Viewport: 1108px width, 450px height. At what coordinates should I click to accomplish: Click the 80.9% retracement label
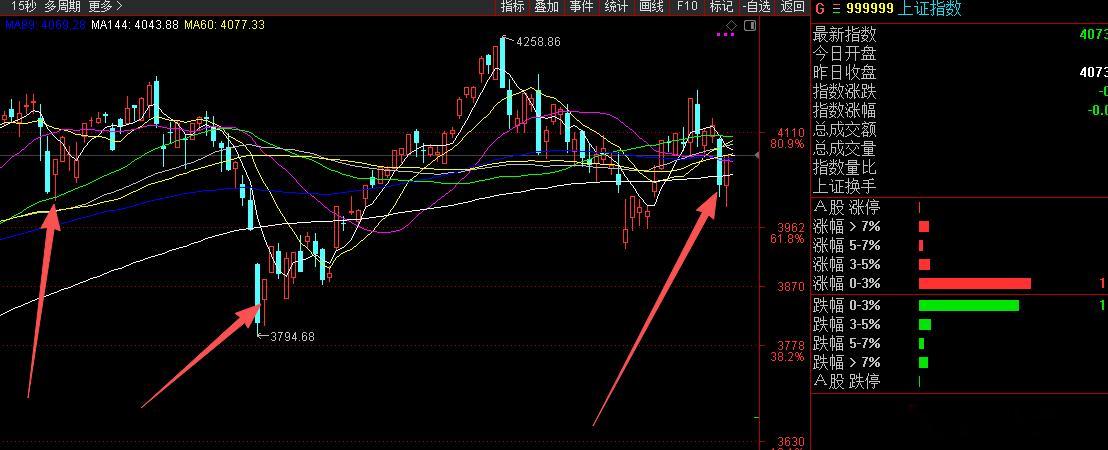[786, 144]
